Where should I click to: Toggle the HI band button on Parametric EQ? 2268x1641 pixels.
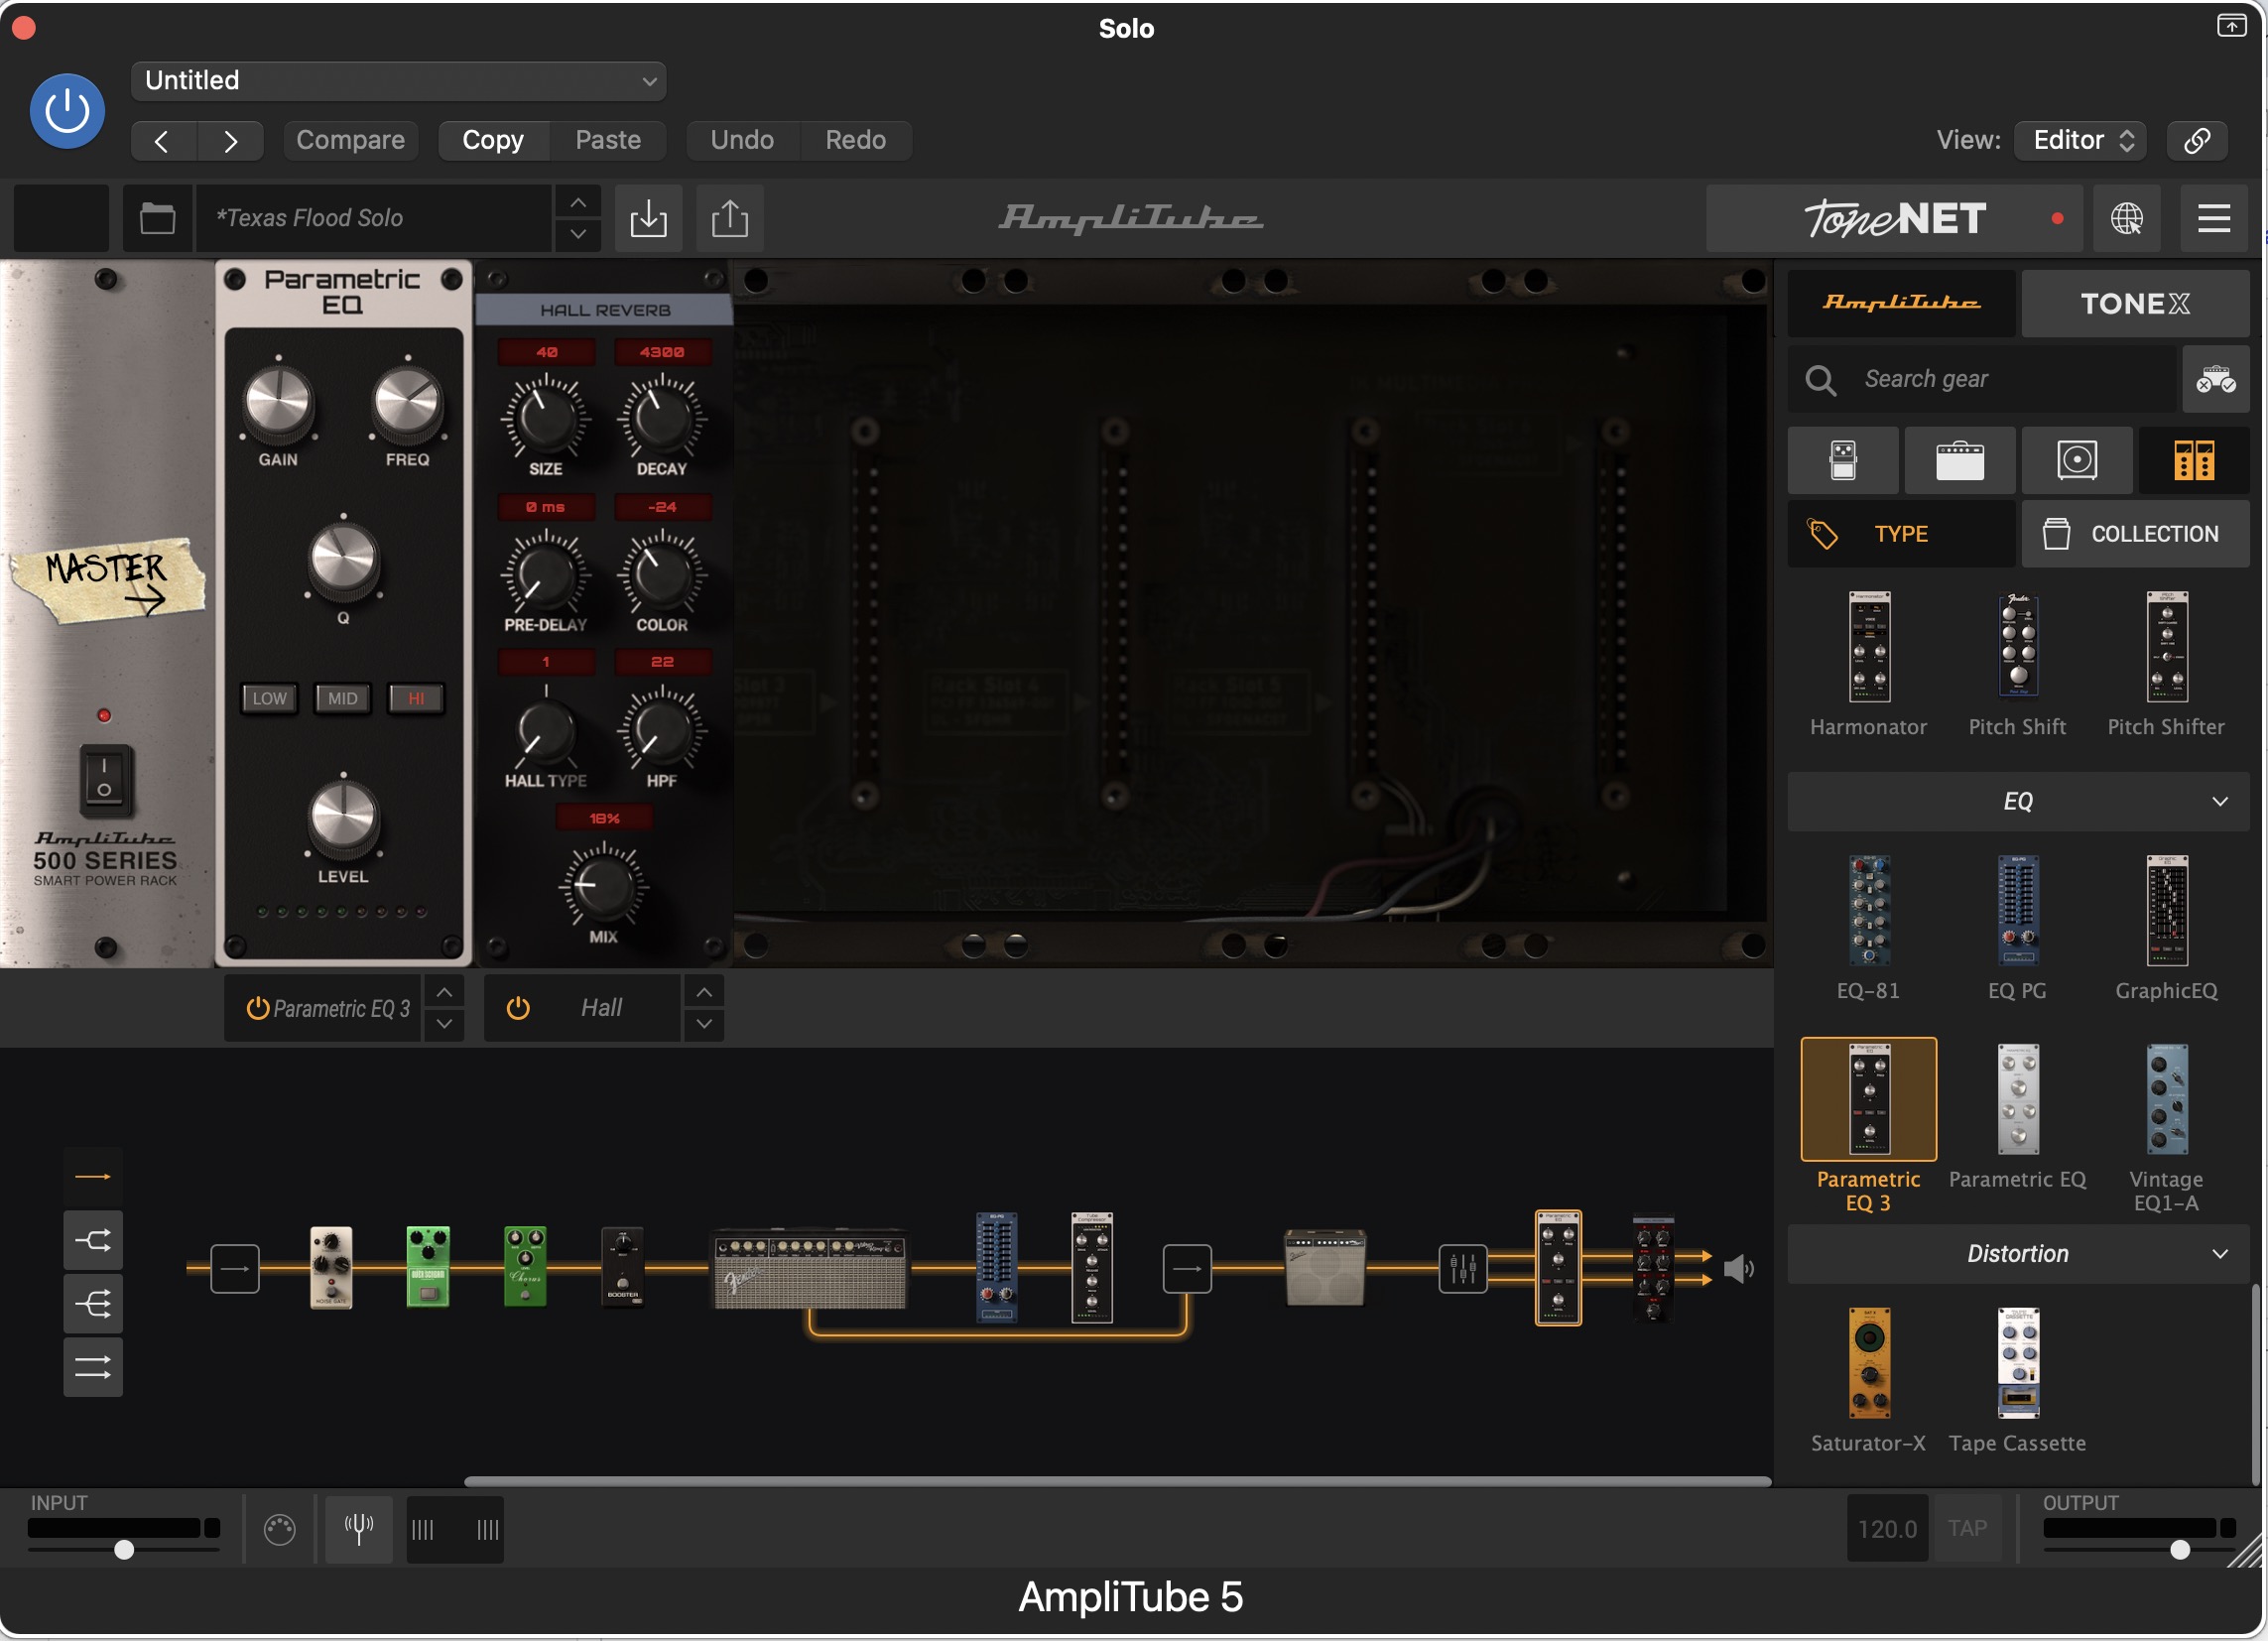[416, 698]
